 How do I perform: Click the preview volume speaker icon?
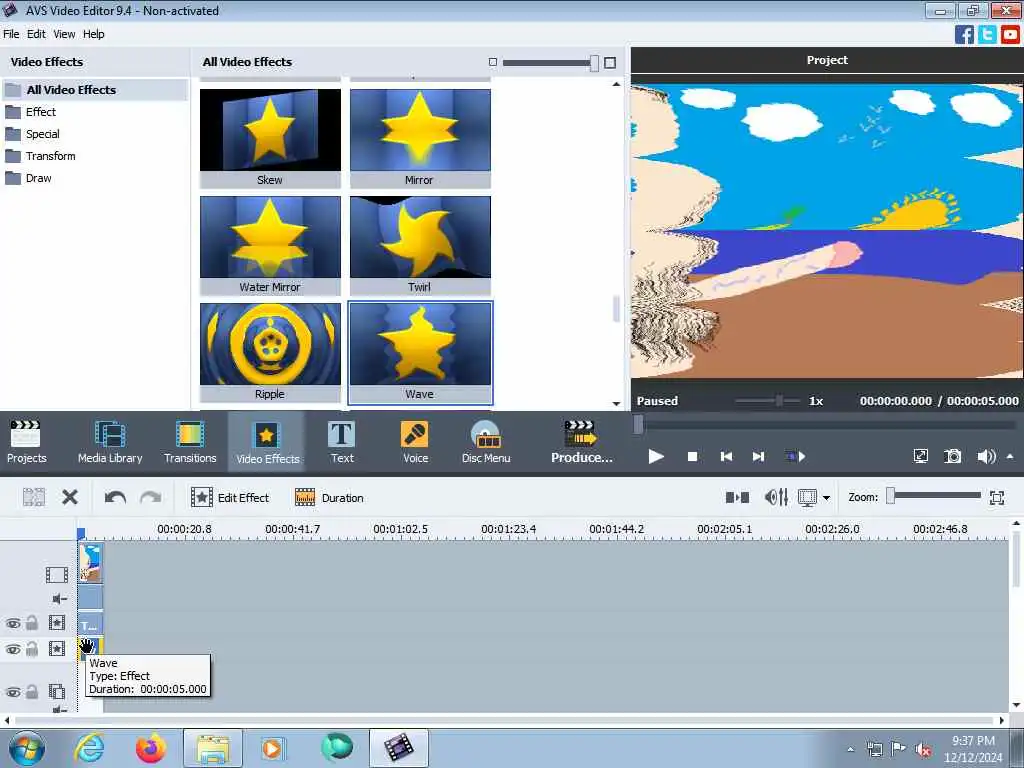coord(986,456)
